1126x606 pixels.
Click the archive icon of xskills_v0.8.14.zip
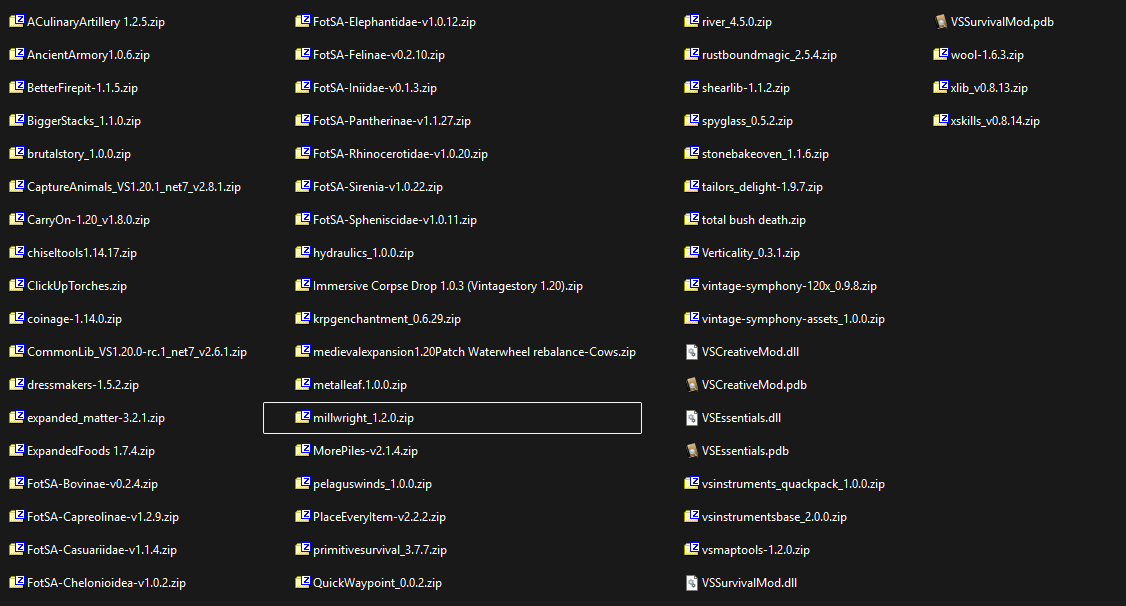[x=941, y=121]
